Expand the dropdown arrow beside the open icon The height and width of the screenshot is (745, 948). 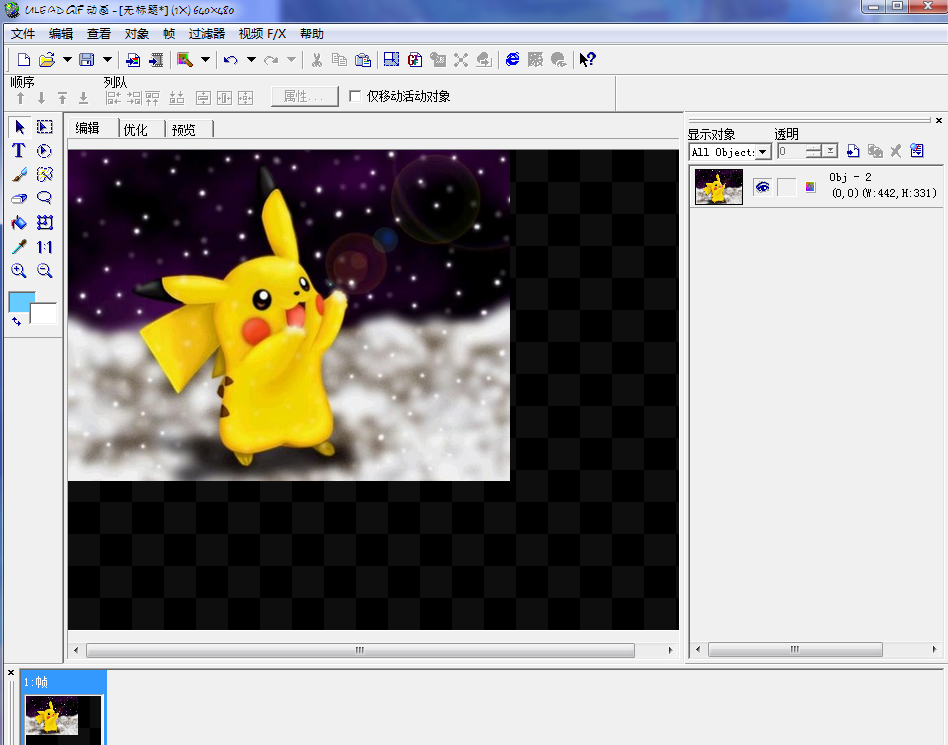pos(67,59)
